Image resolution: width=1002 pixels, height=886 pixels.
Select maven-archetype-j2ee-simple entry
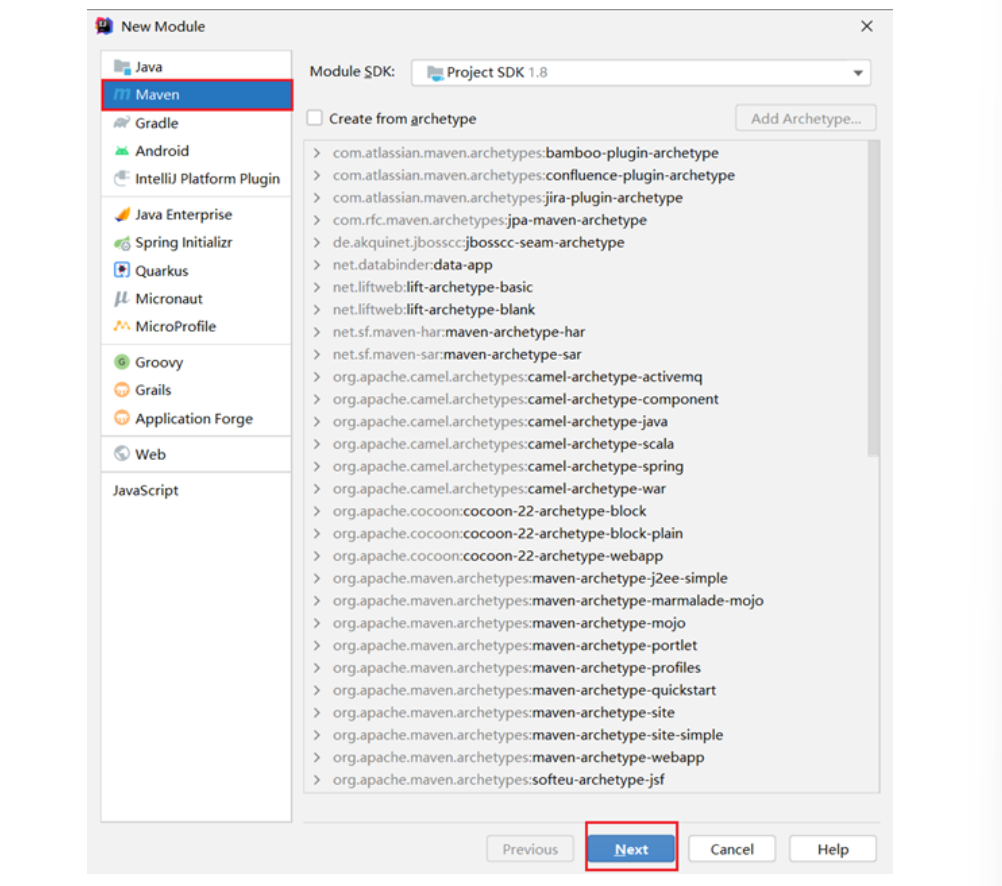tap(530, 578)
